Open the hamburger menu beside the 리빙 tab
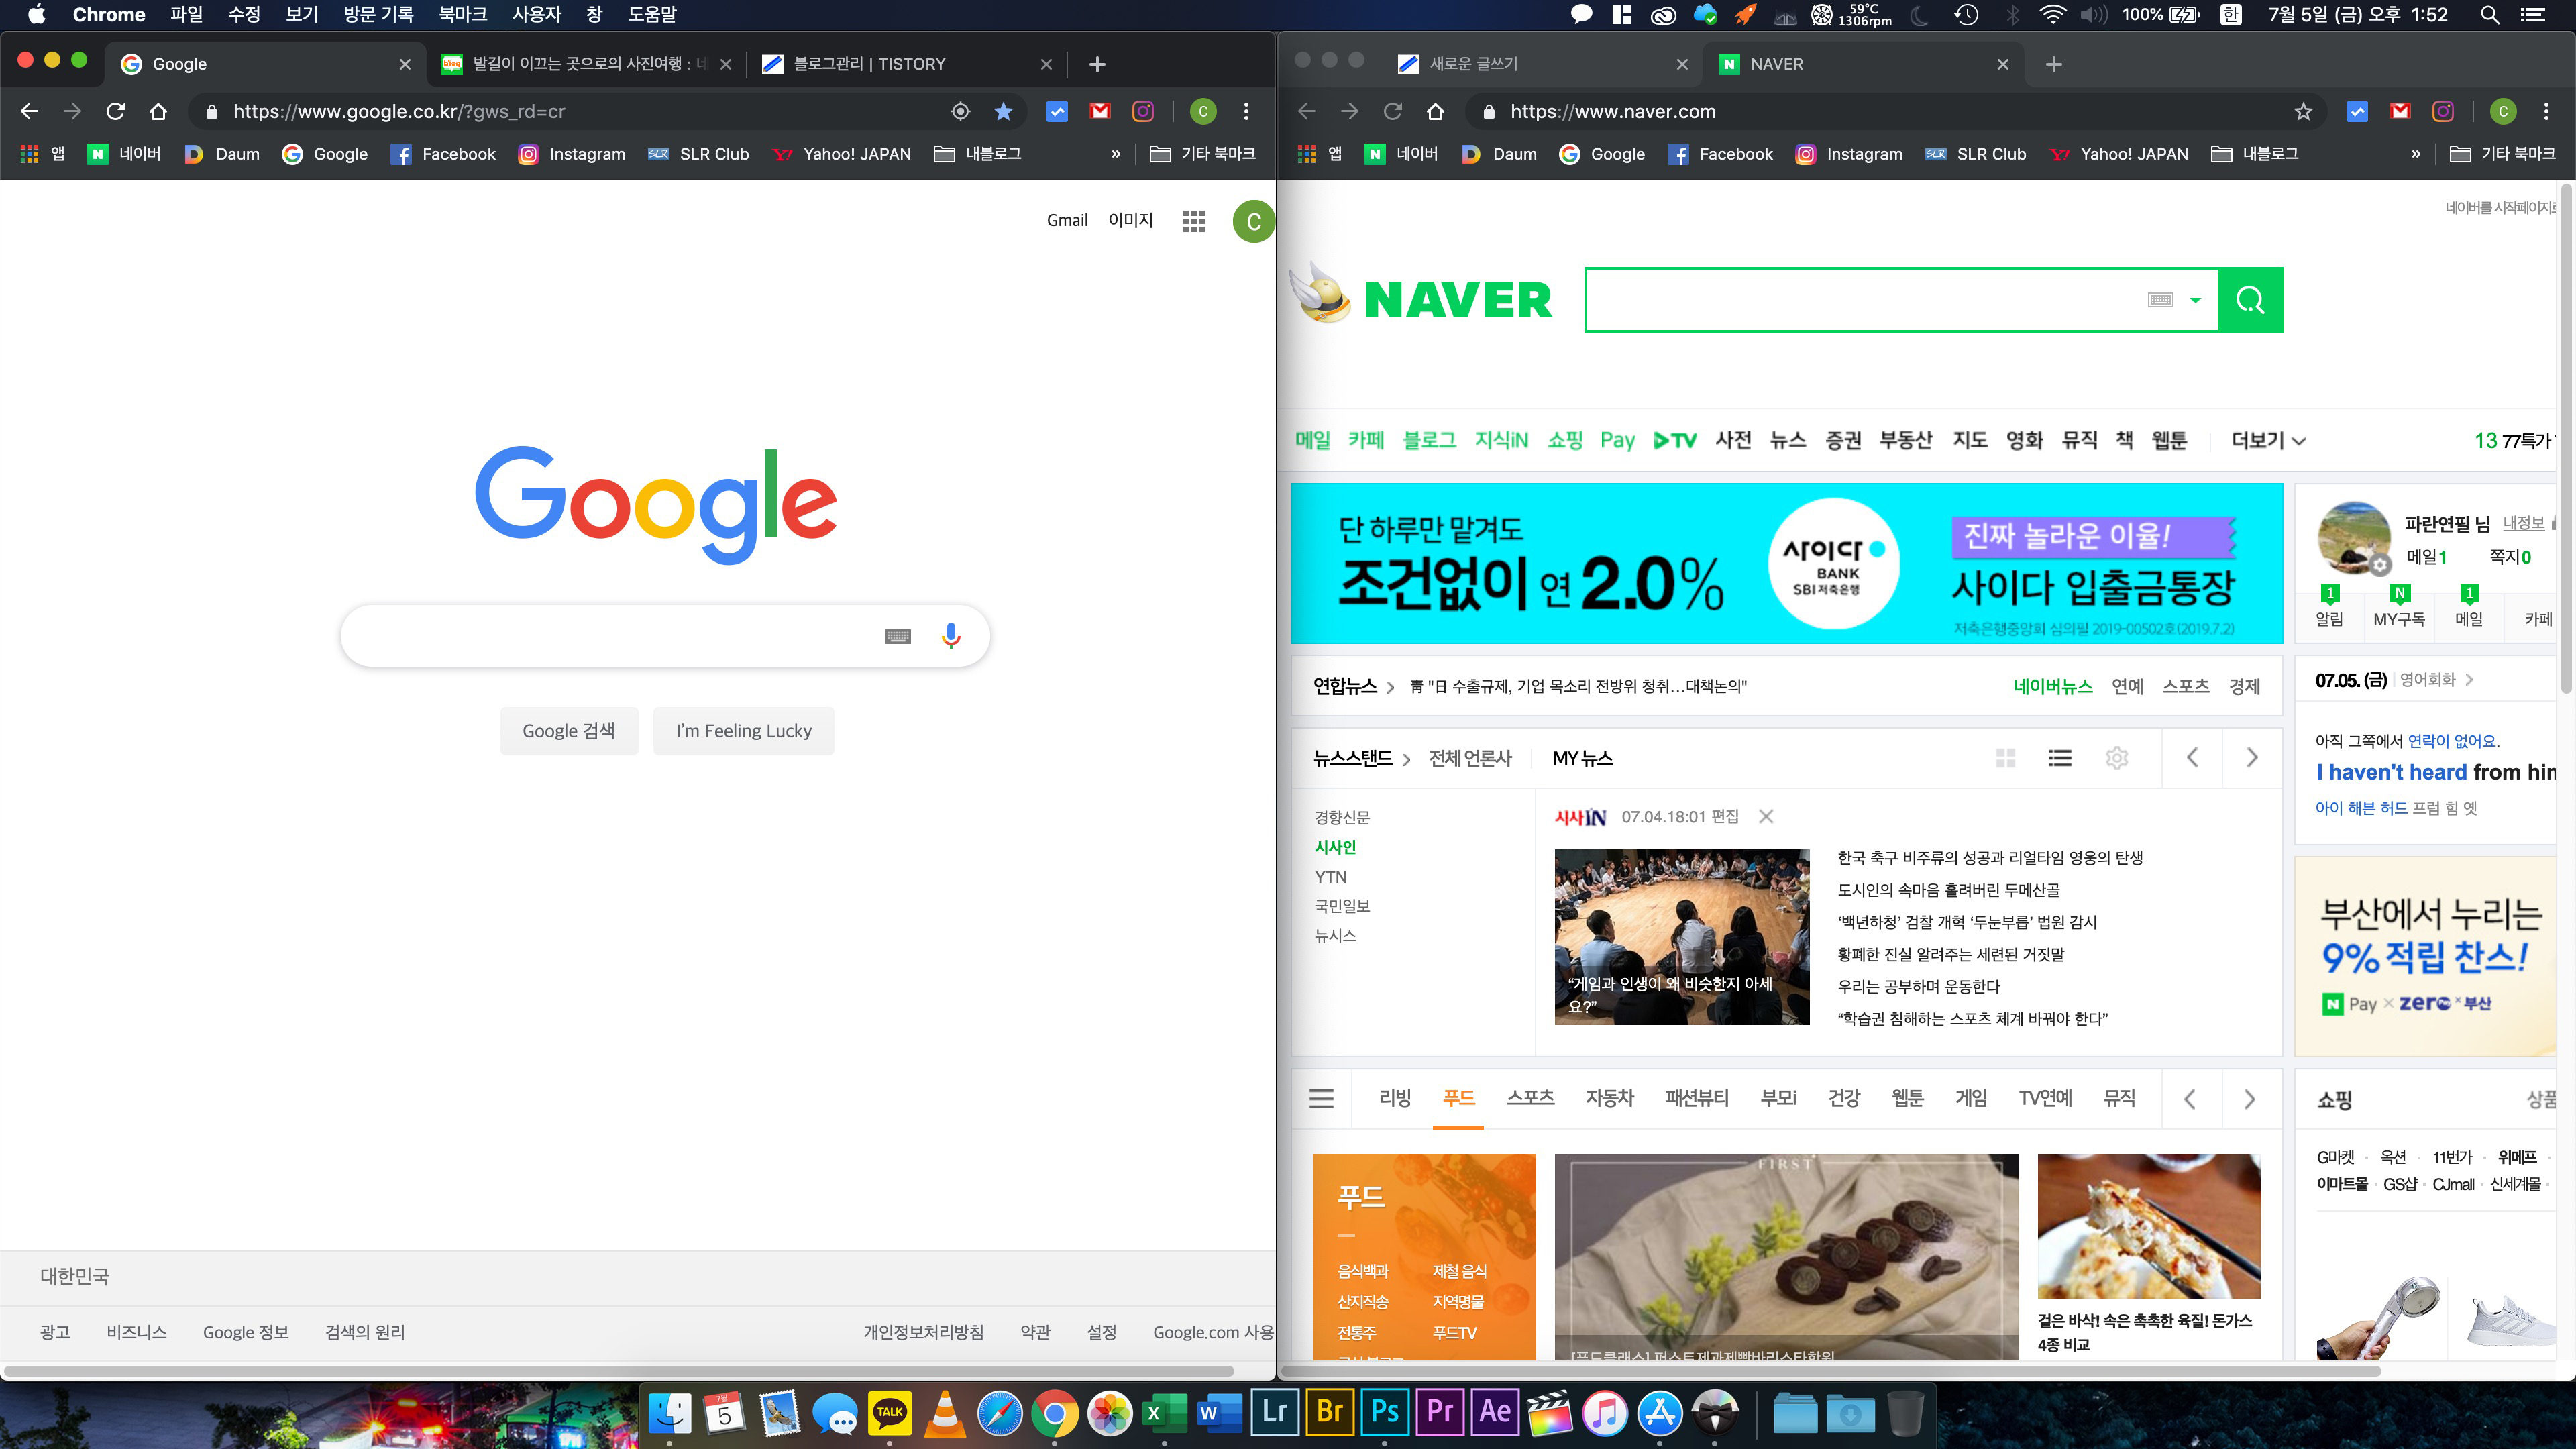Image resolution: width=2576 pixels, height=1449 pixels. point(1321,1099)
